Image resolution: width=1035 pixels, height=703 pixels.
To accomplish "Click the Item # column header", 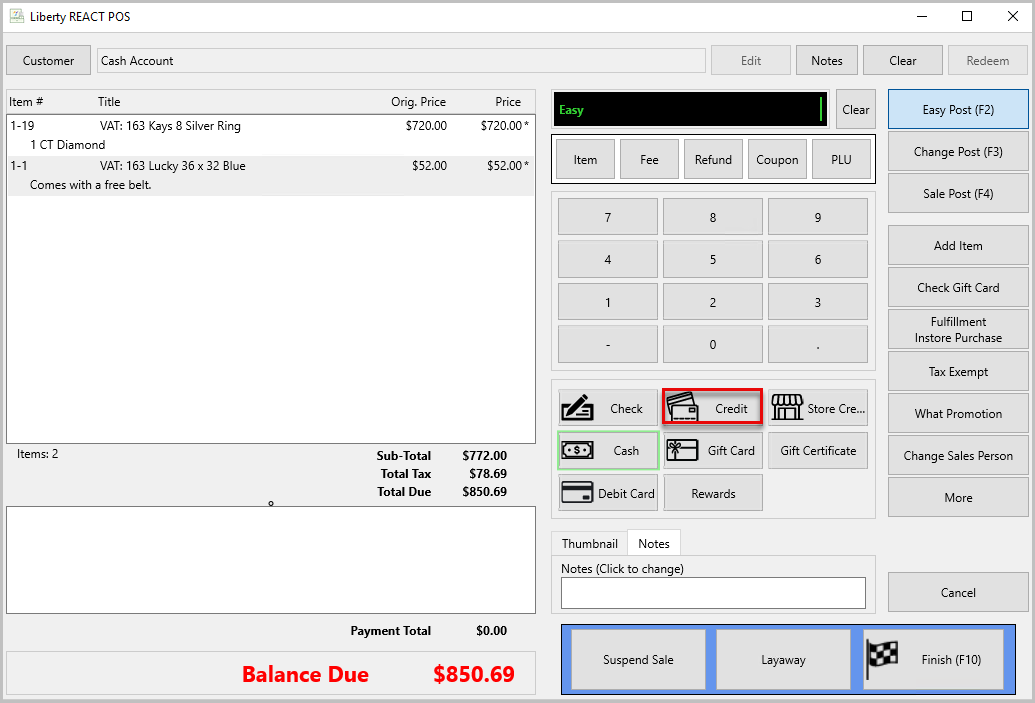I will [x=26, y=102].
